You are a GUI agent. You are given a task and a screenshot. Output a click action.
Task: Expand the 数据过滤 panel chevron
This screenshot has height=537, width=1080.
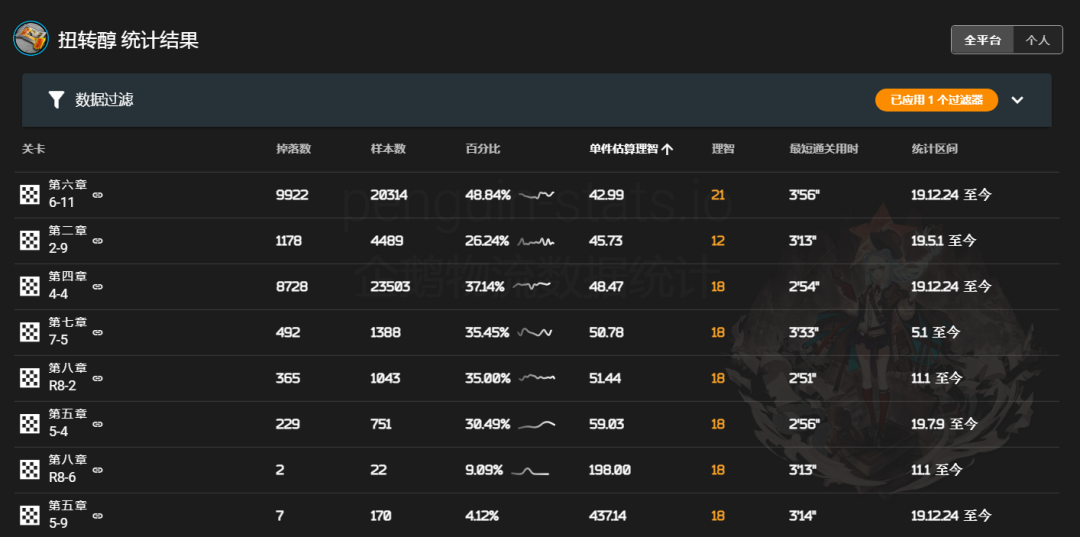coord(1017,100)
